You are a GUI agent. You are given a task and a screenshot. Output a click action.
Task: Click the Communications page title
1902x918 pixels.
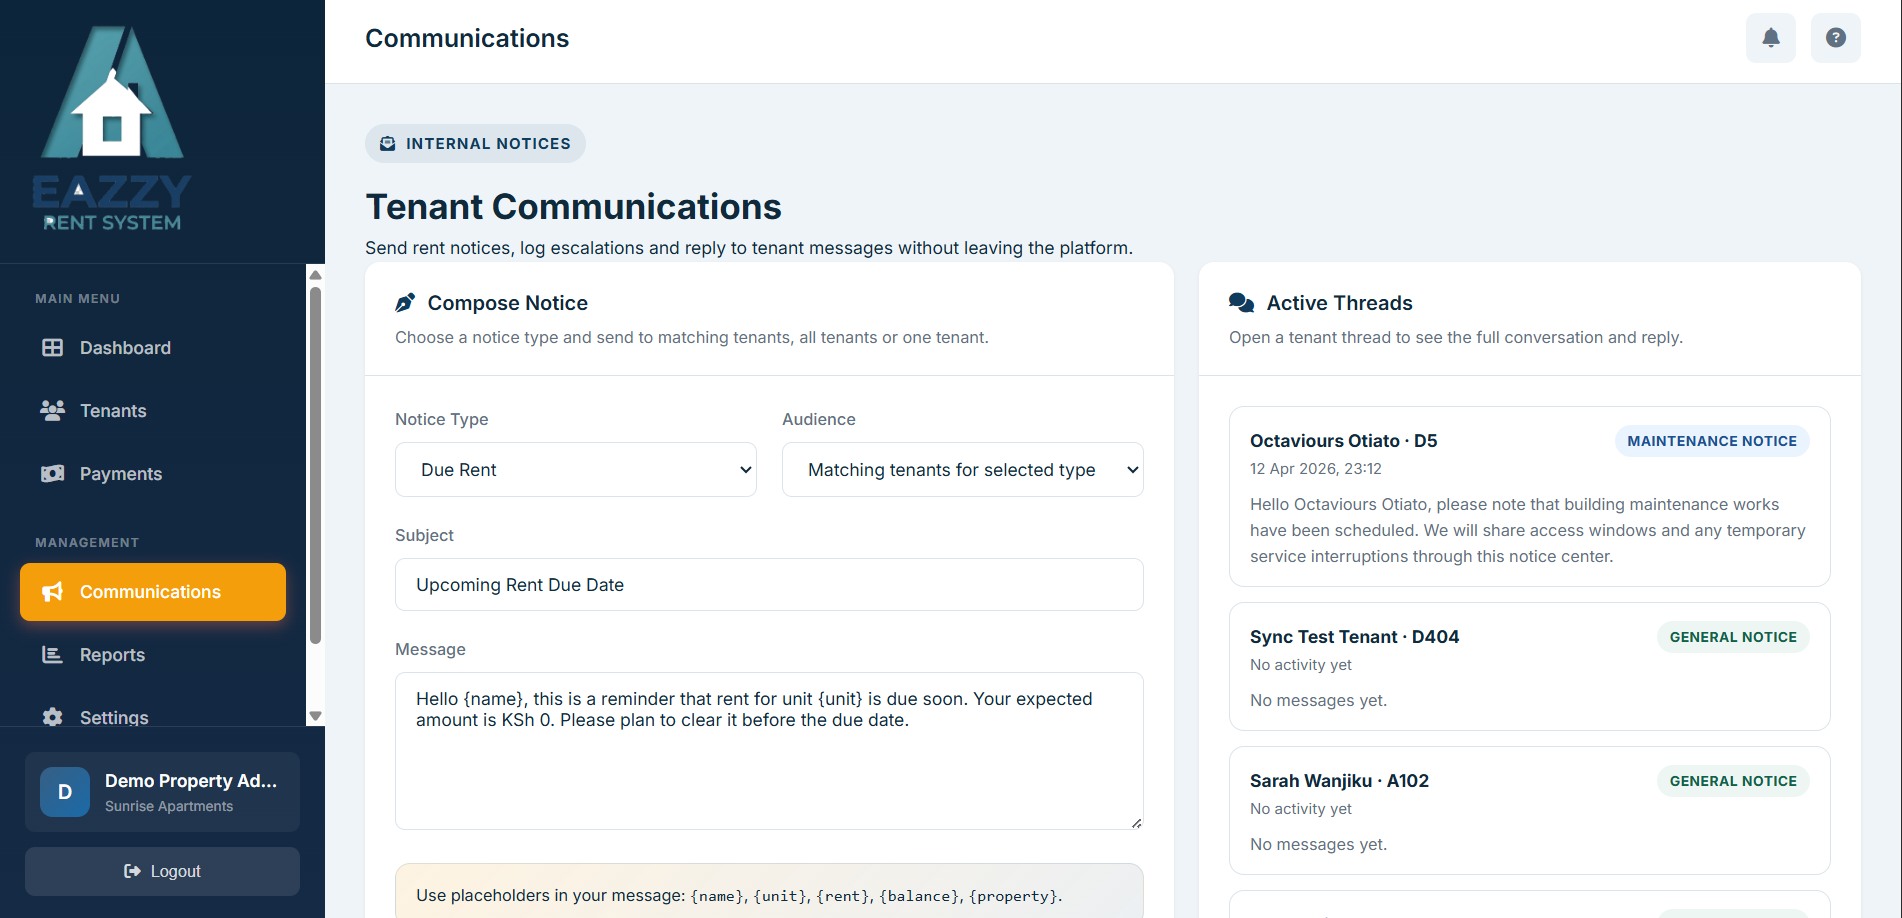tap(467, 38)
